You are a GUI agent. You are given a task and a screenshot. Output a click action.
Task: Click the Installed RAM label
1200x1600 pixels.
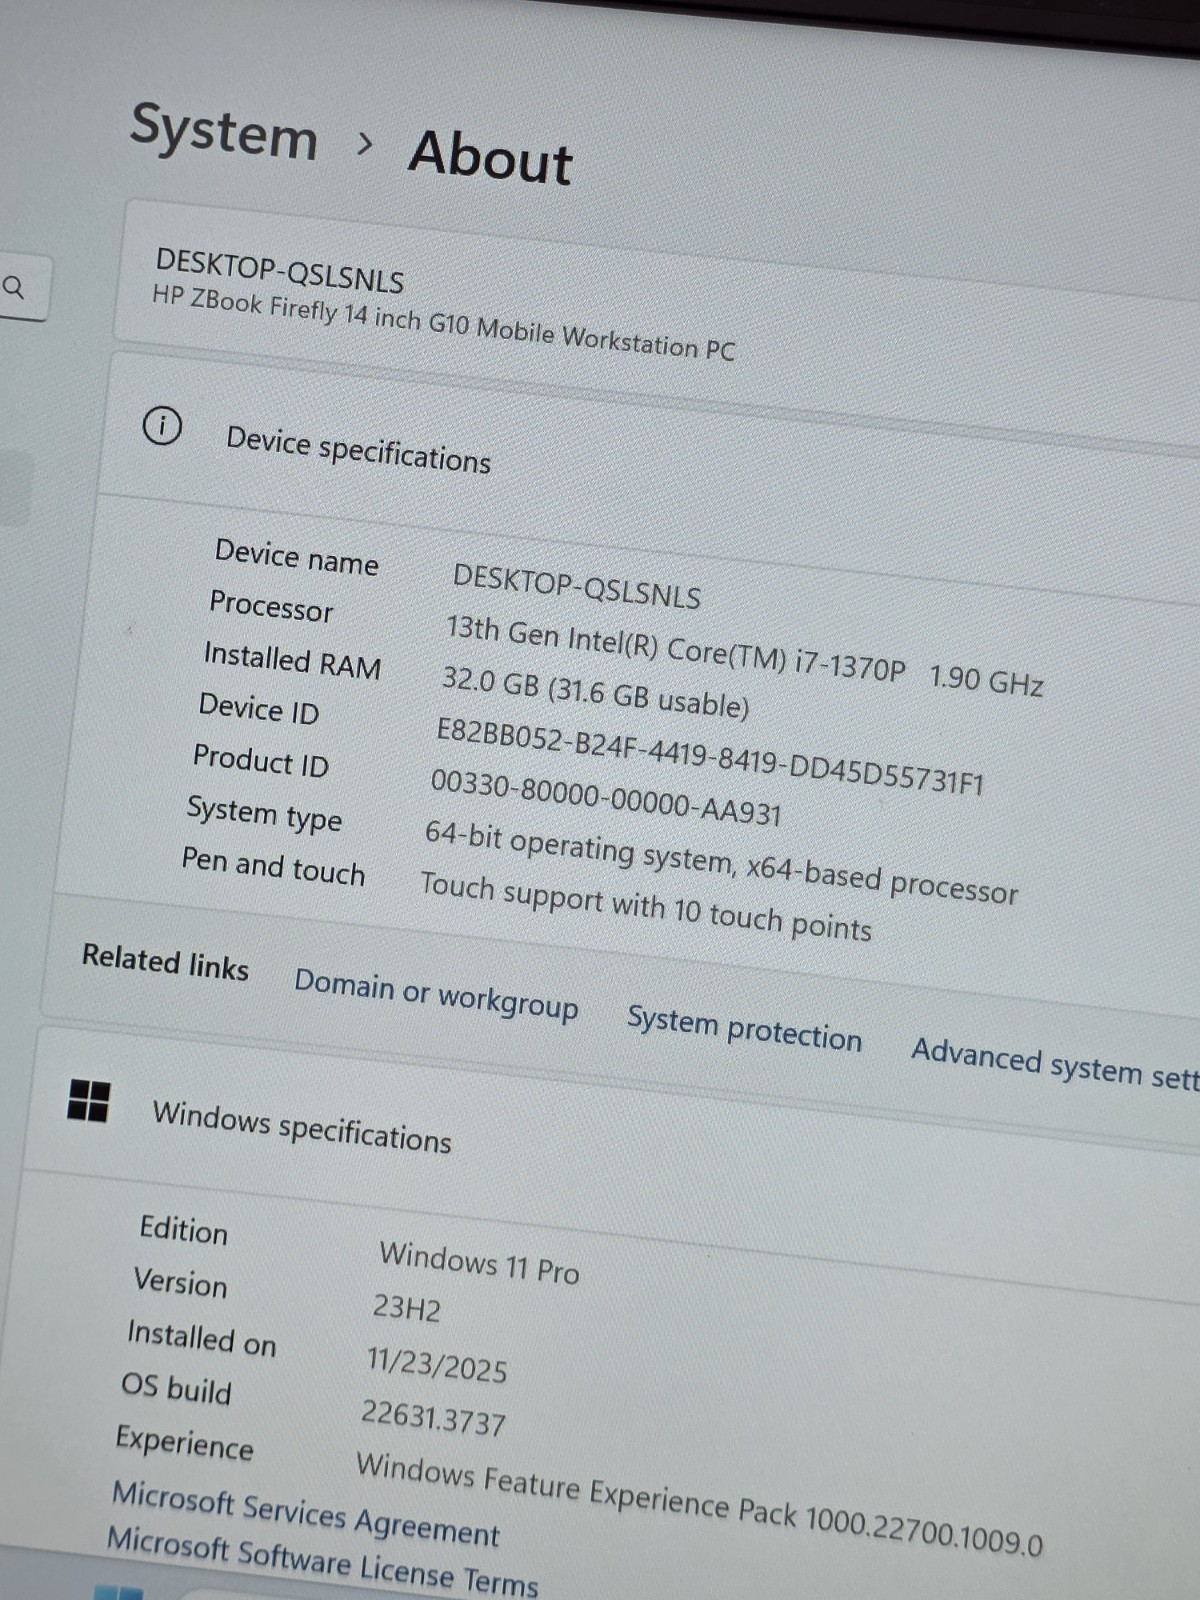click(292, 660)
